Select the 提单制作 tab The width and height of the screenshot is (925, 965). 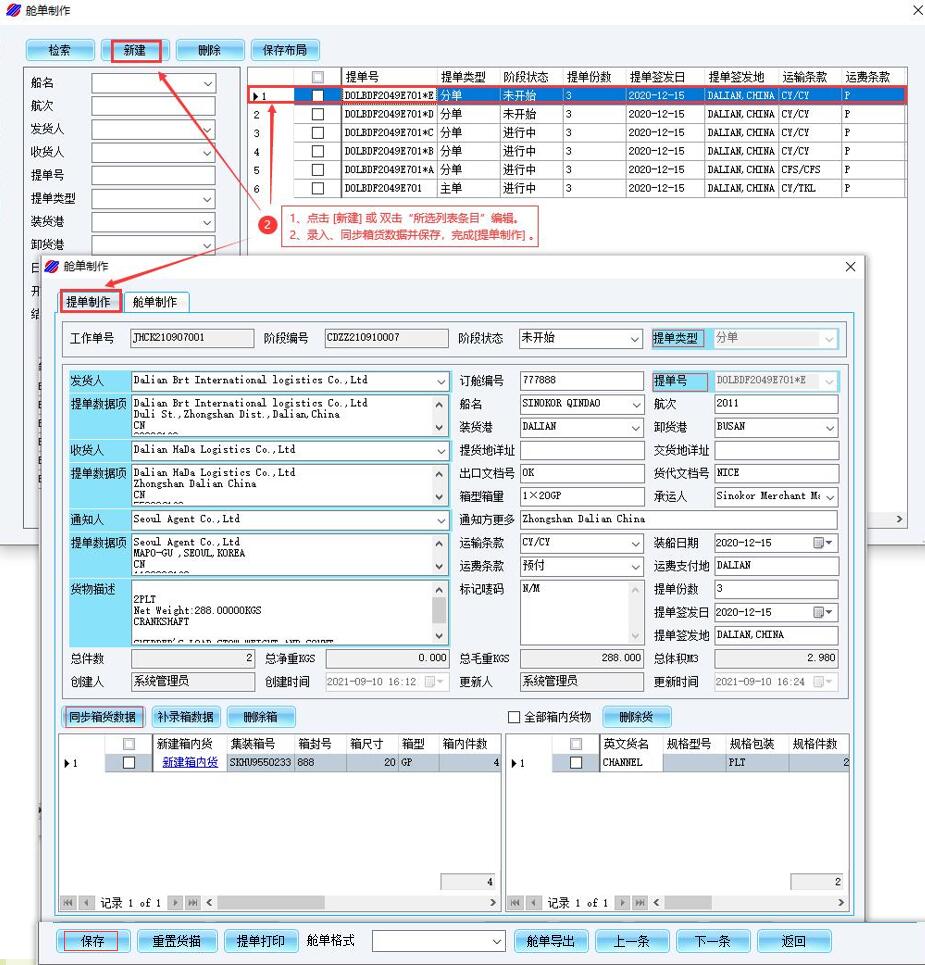point(88,302)
